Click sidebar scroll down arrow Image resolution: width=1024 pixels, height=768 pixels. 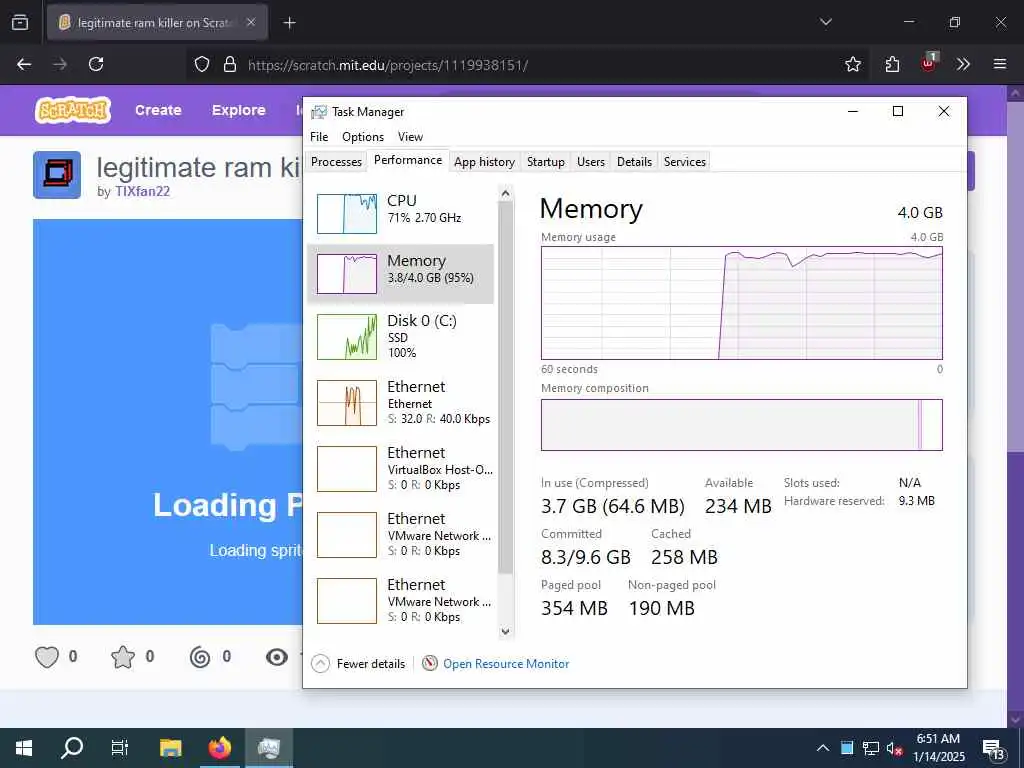[x=505, y=632]
